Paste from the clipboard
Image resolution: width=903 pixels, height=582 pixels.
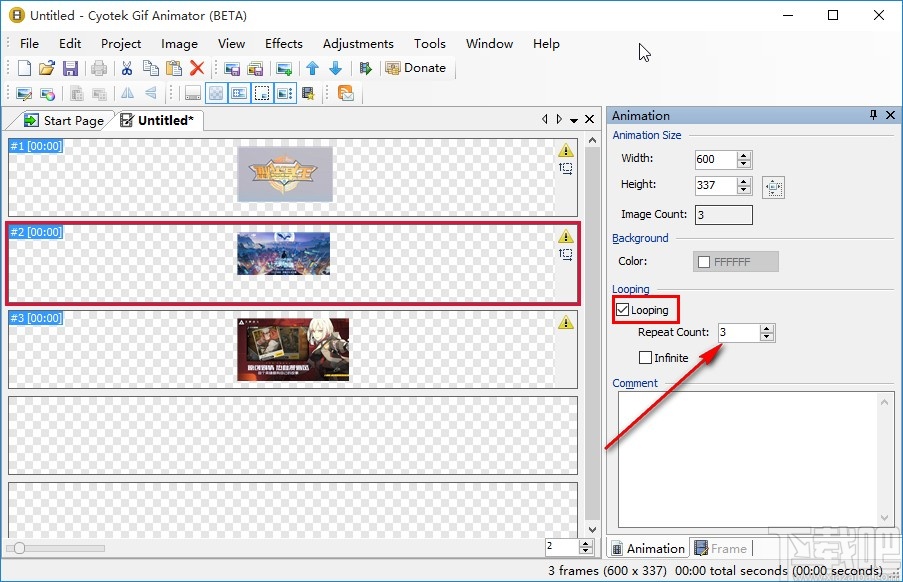(x=173, y=68)
